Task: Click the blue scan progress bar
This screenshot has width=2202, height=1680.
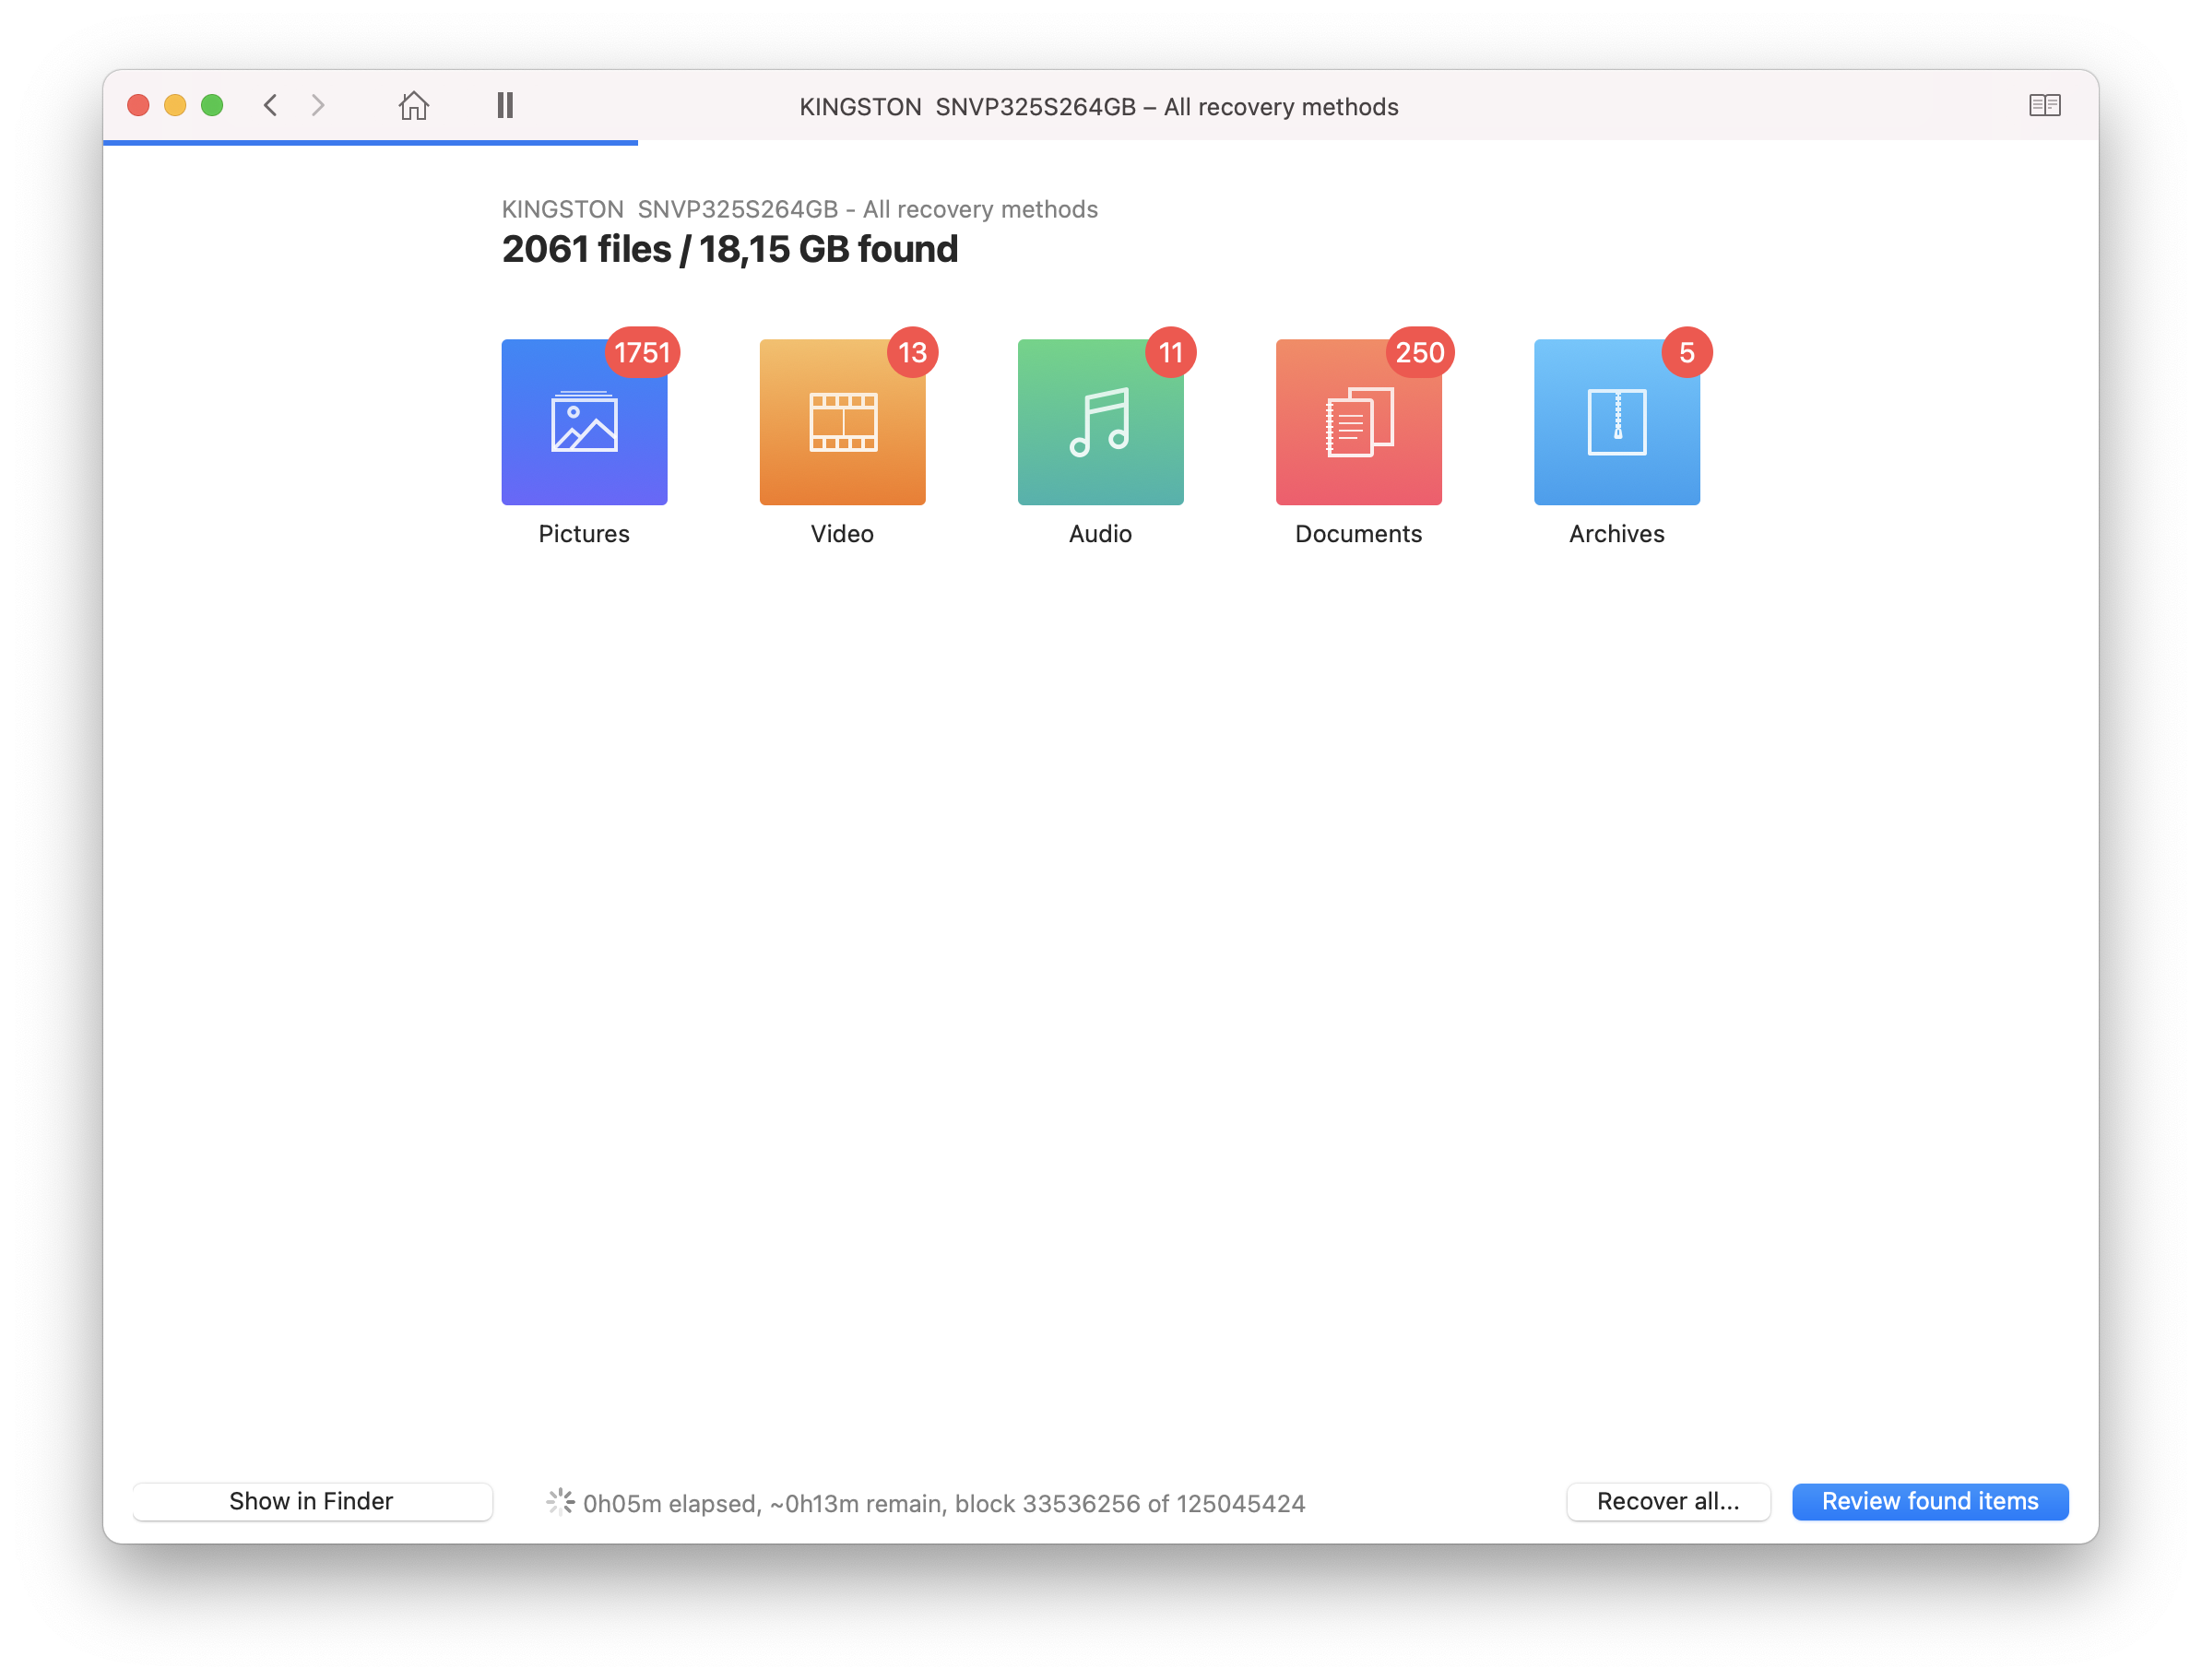Action: 370,143
